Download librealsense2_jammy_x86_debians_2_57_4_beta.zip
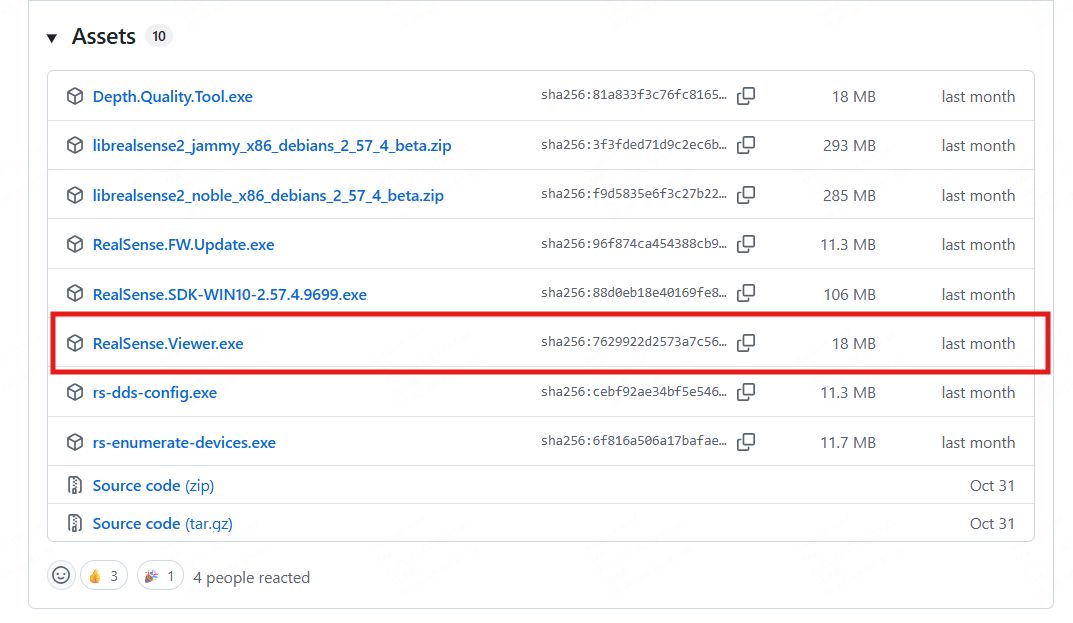The height and width of the screenshot is (623, 1073). [272, 146]
